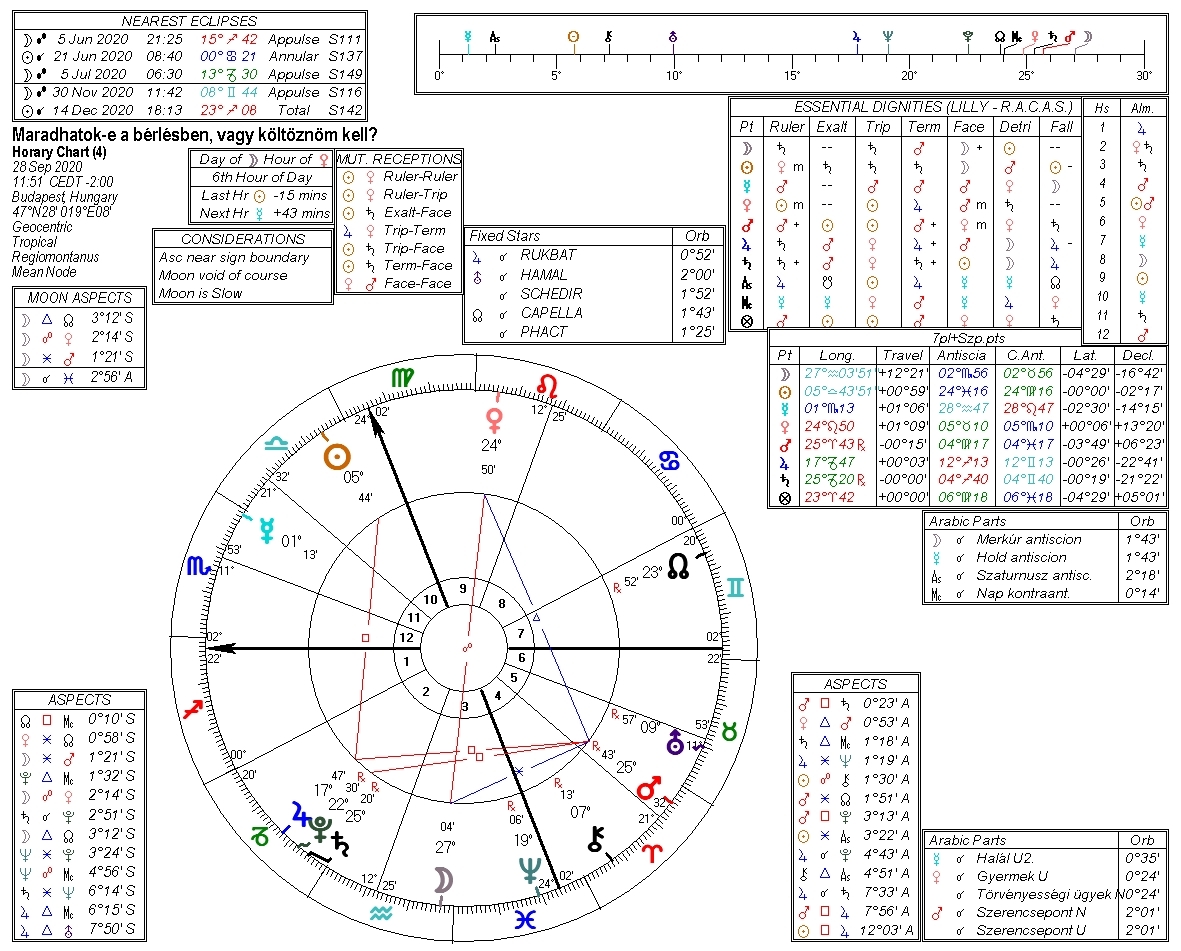Click the Antiscia column header
The height and width of the screenshot is (951, 1181).
coord(961,355)
